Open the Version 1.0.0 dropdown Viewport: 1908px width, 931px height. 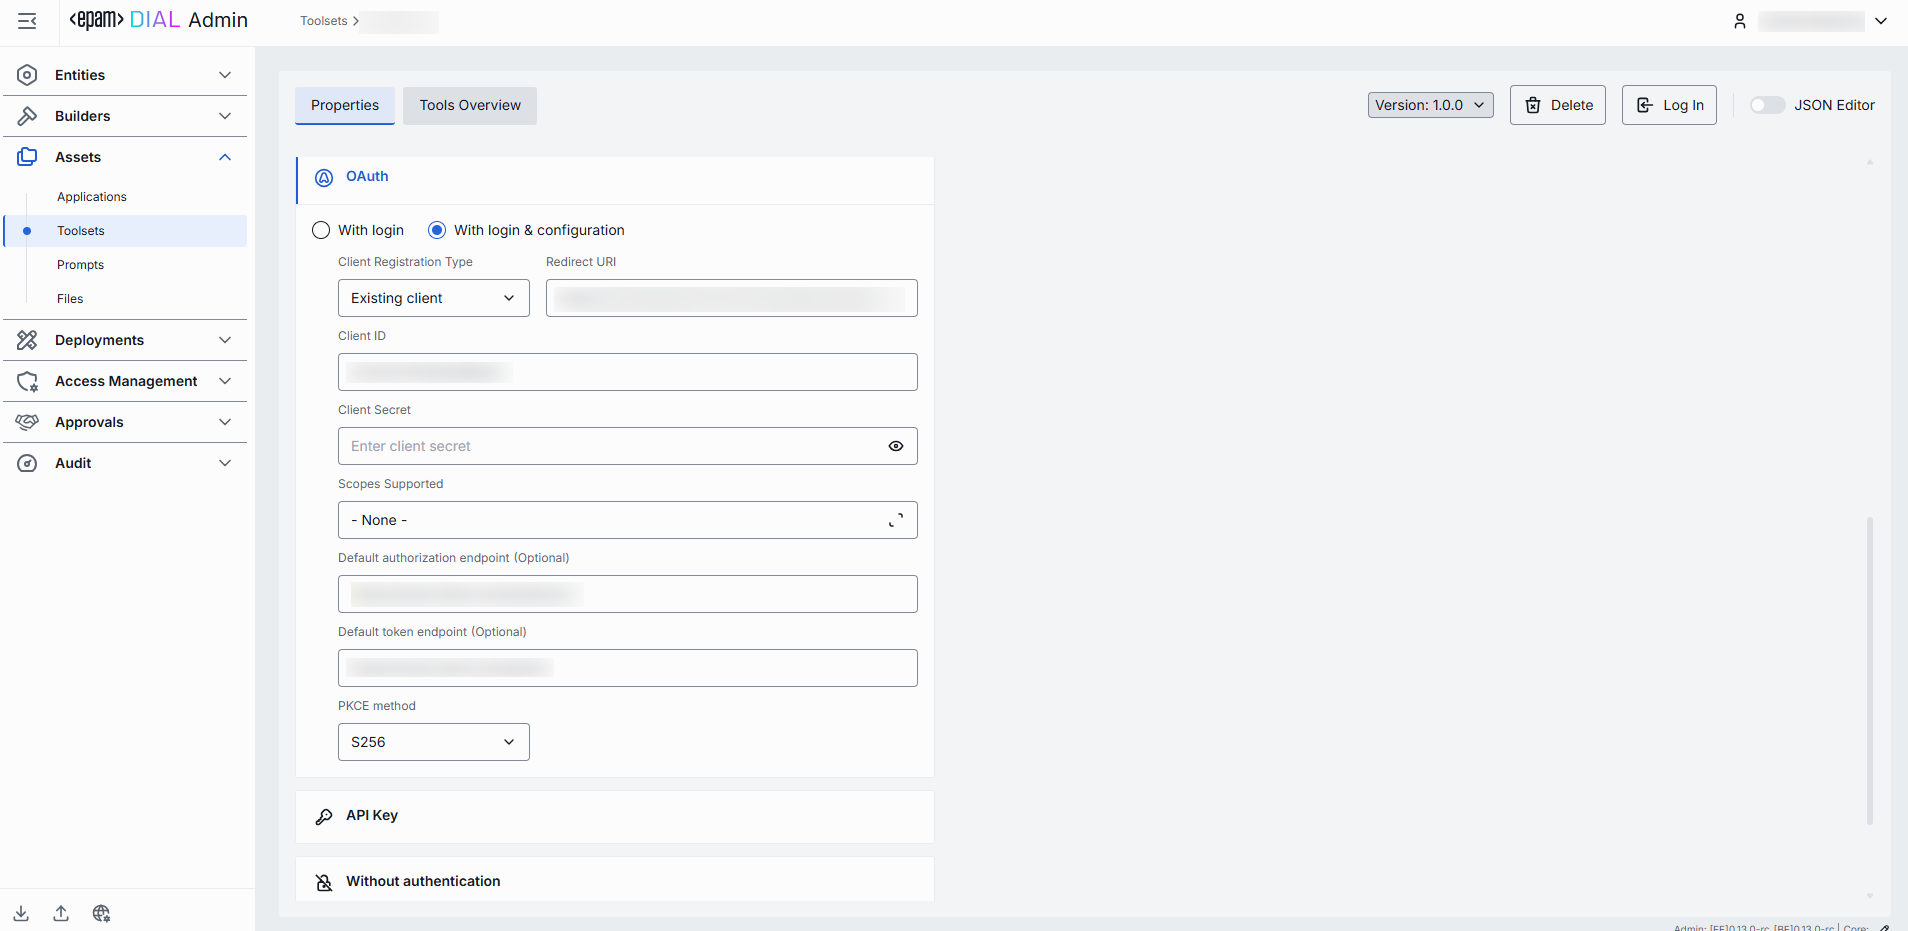click(1430, 105)
